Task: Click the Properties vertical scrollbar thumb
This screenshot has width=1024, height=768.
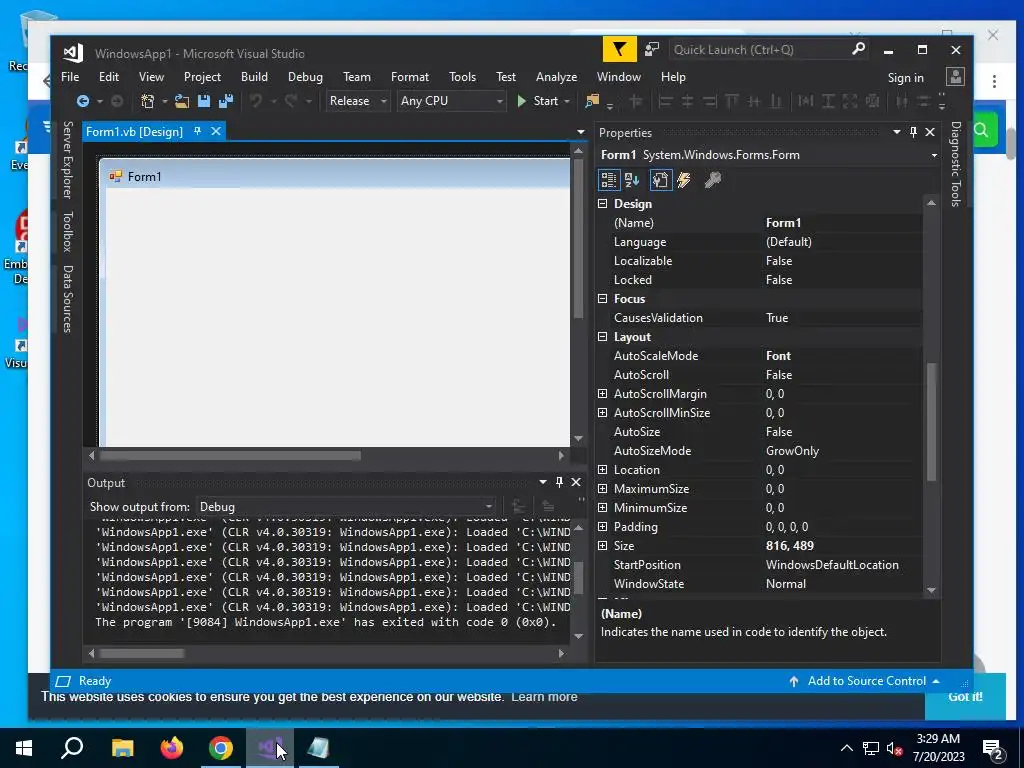Action: click(x=931, y=421)
